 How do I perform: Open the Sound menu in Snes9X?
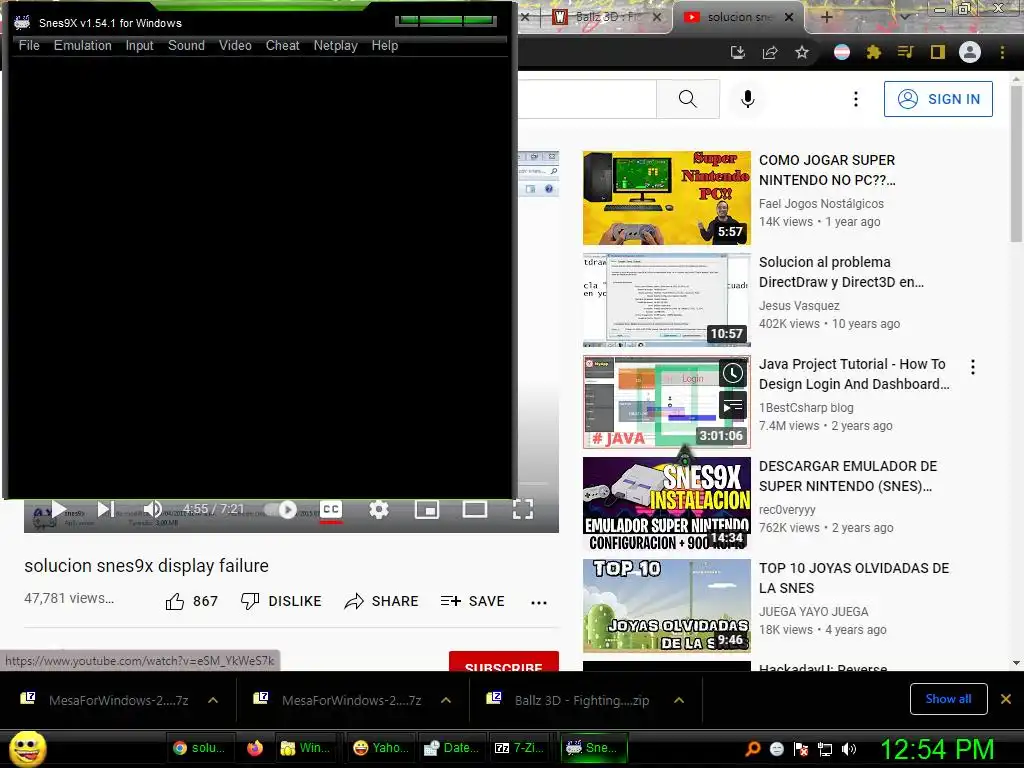(x=186, y=46)
